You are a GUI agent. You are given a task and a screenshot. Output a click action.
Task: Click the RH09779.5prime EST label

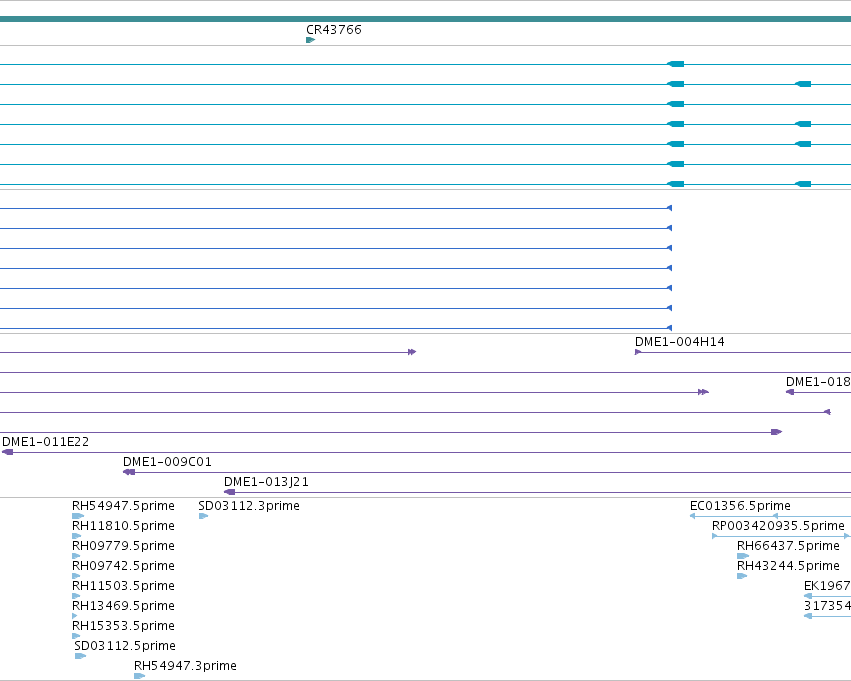click(x=123, y=546)
